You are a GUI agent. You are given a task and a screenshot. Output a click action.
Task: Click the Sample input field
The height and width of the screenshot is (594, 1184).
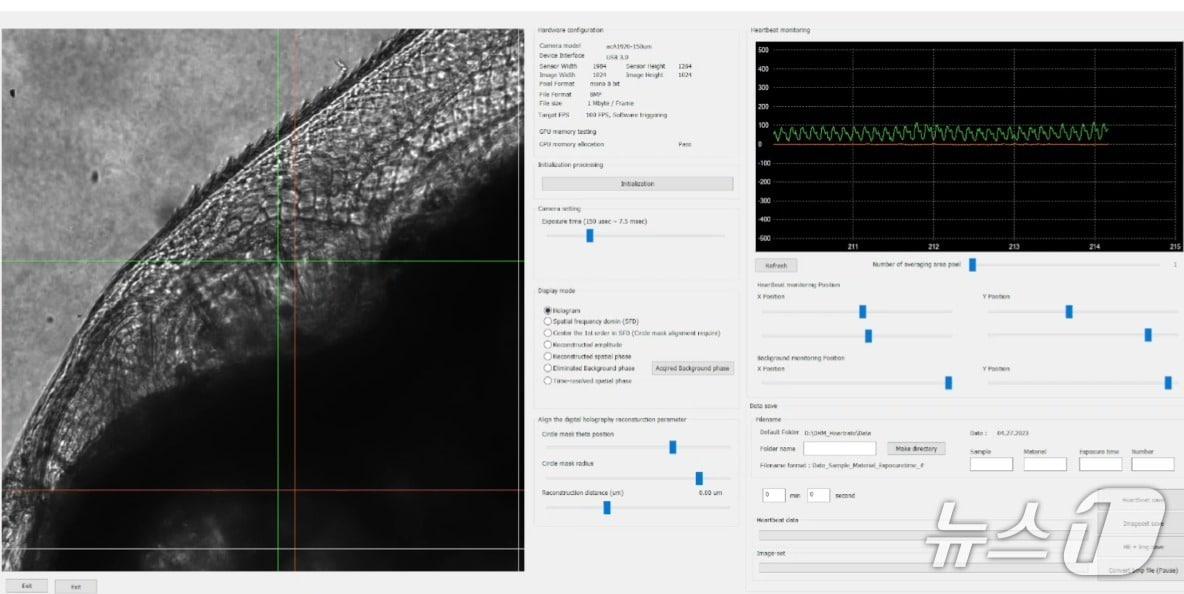point(991,464)
